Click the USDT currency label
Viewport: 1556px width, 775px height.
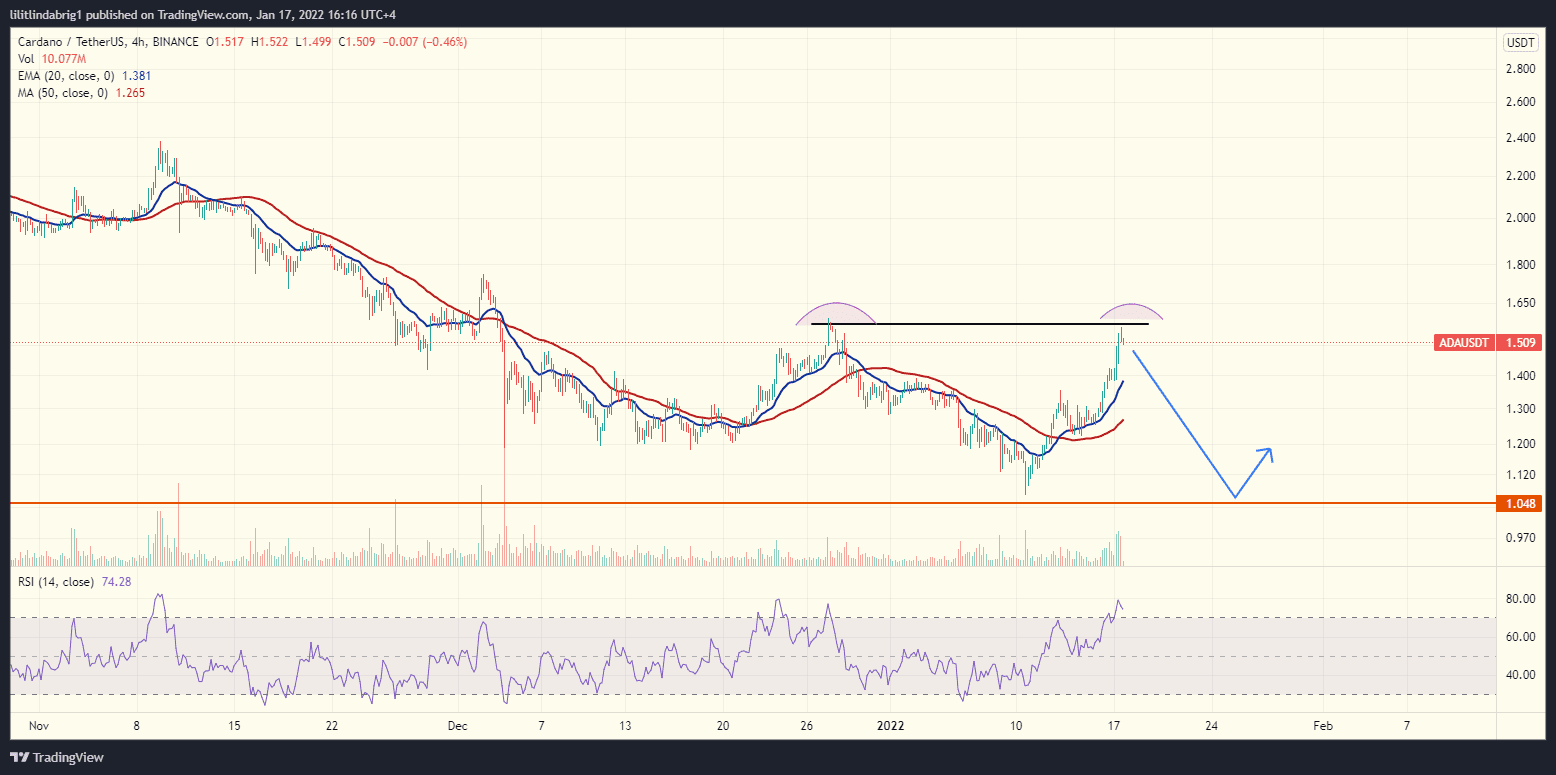click(x=1518, y=43)
